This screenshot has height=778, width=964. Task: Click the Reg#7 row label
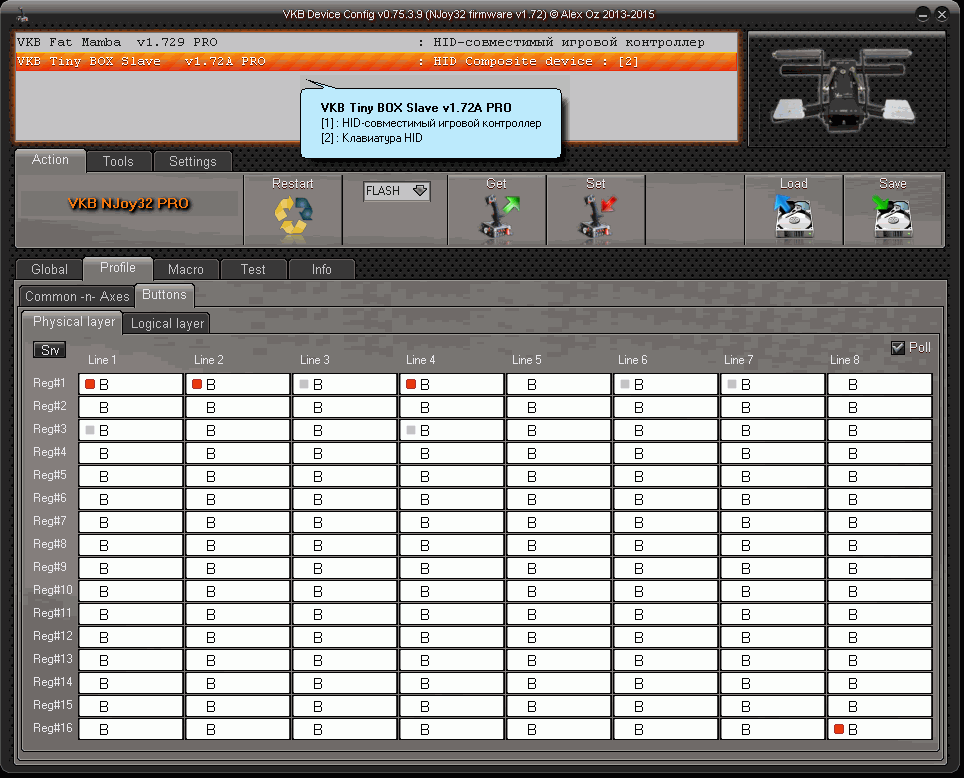click(x=50, y=521)
